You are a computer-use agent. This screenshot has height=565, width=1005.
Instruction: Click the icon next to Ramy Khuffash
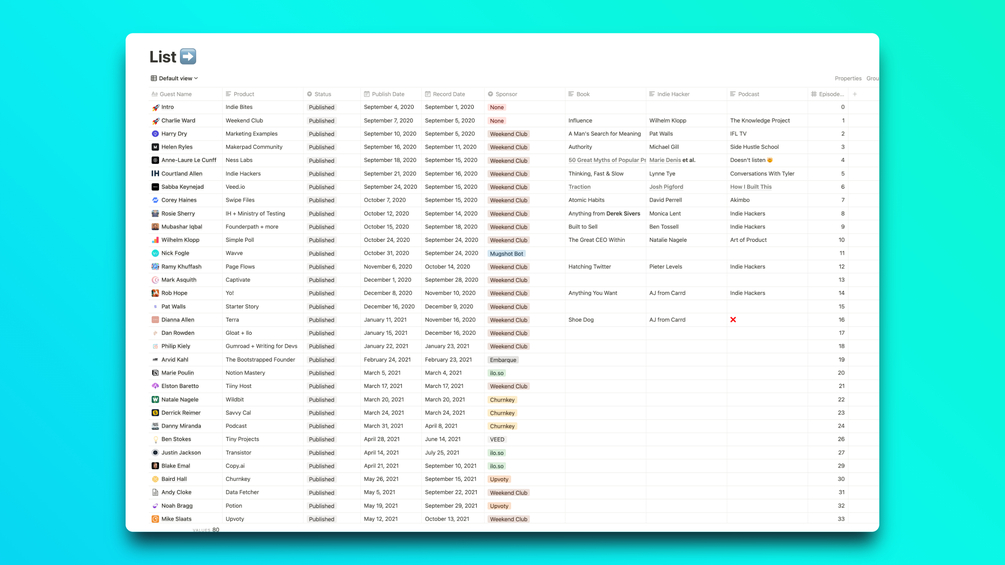(x=155, y=266)
